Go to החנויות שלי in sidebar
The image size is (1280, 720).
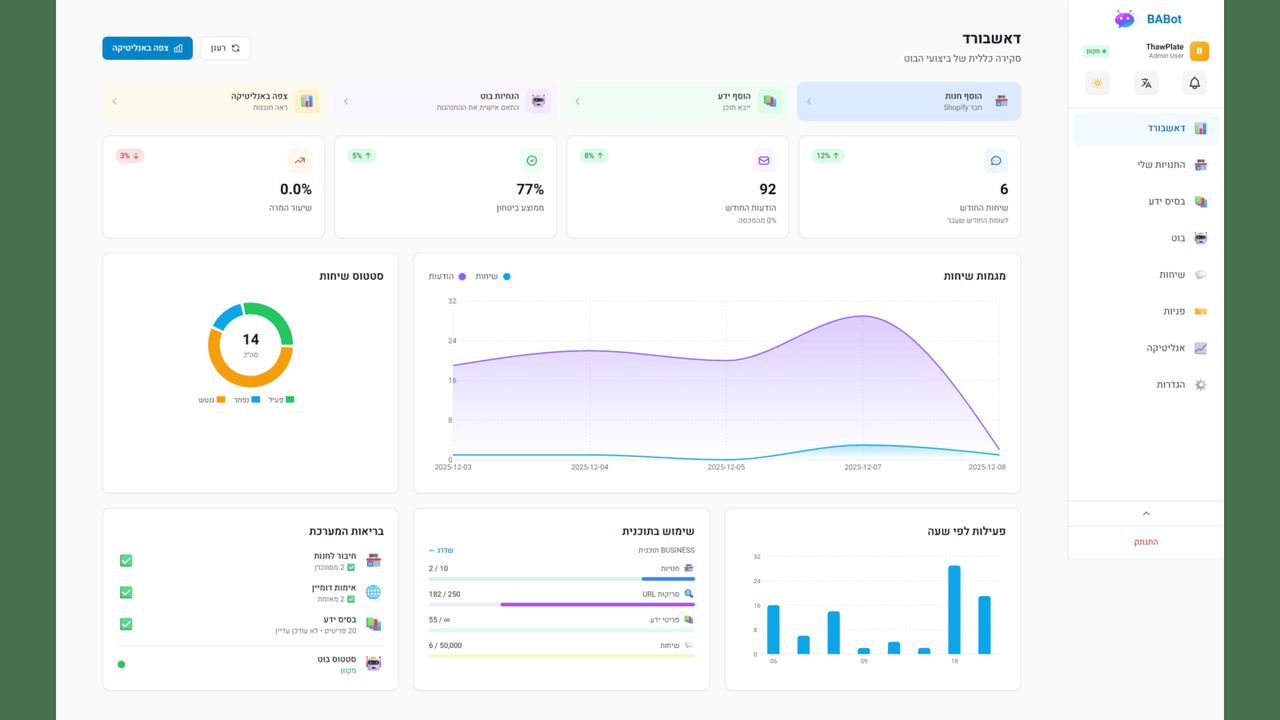point(1146,164)
